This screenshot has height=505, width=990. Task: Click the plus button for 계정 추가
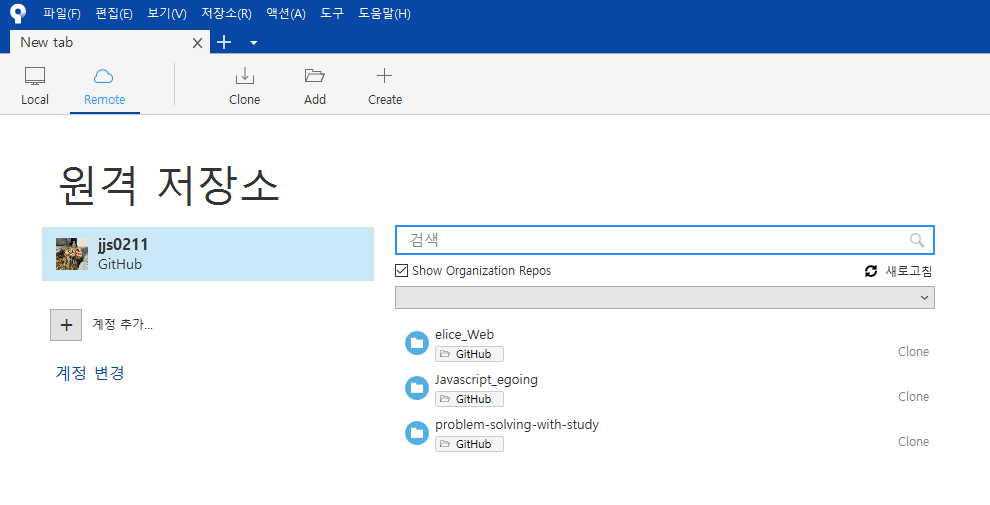[x=66, y=324]
